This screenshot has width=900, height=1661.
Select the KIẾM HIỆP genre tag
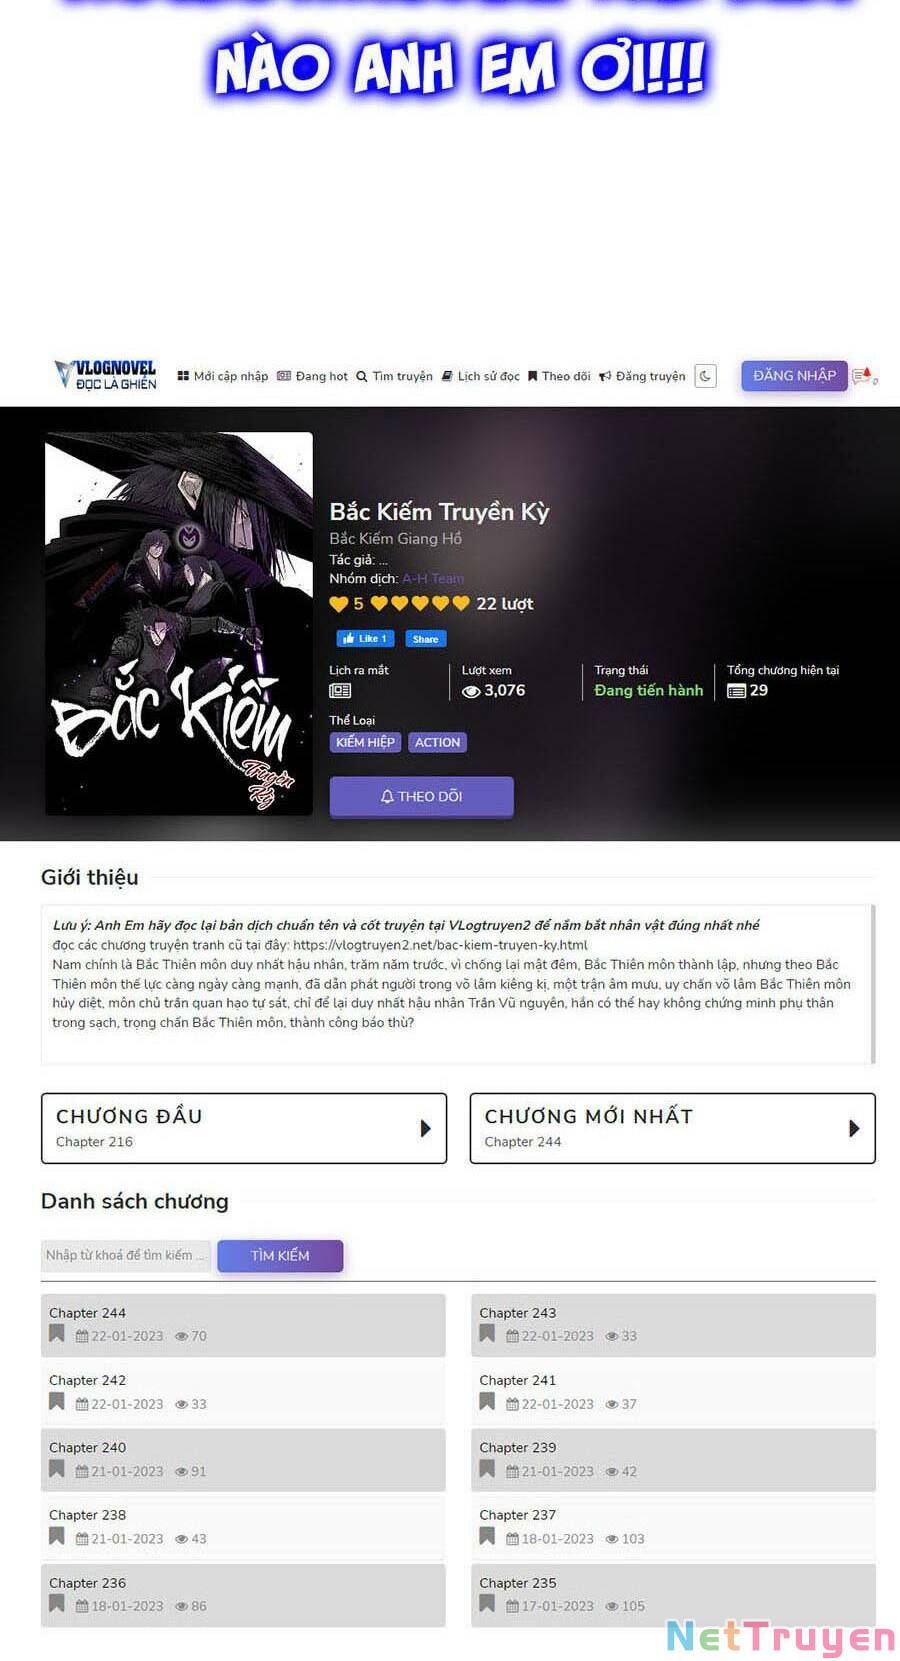pyautogui.click(x=366, y=742)
